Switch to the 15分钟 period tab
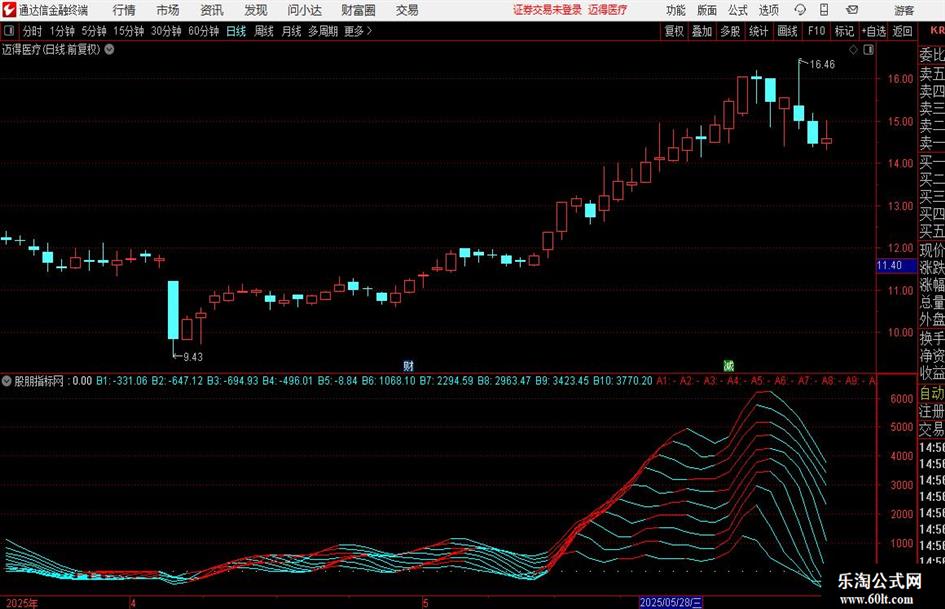Screen dimensions: 945x609 coord(128,31)
